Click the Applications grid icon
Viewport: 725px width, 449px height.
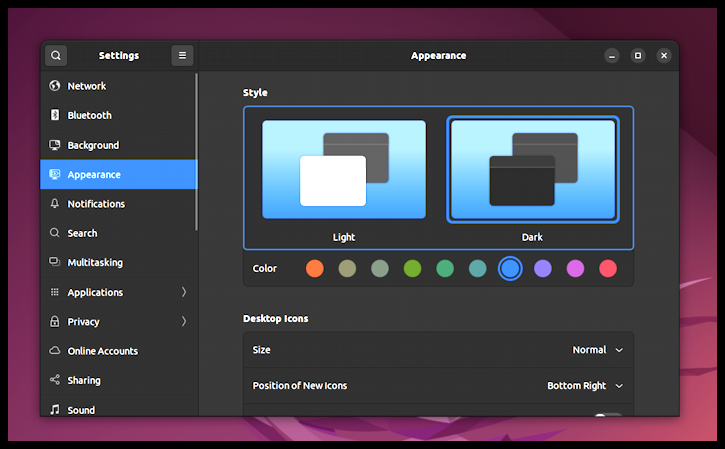(x=55, y=292)
